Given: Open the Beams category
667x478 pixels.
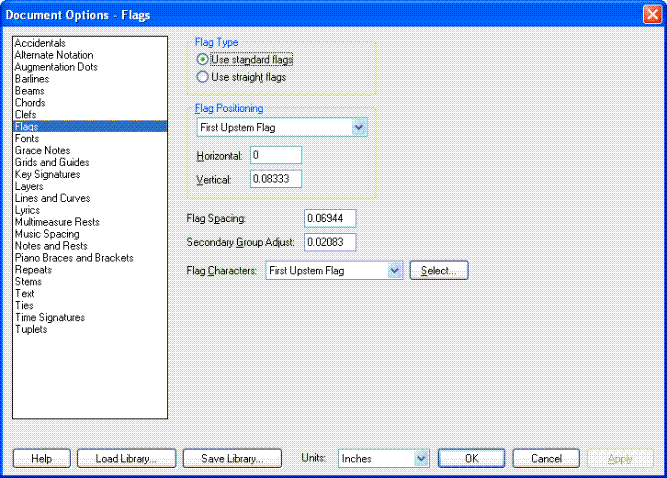Looking at the screenshot, I should pyautogui.click(x=30, y=91).
